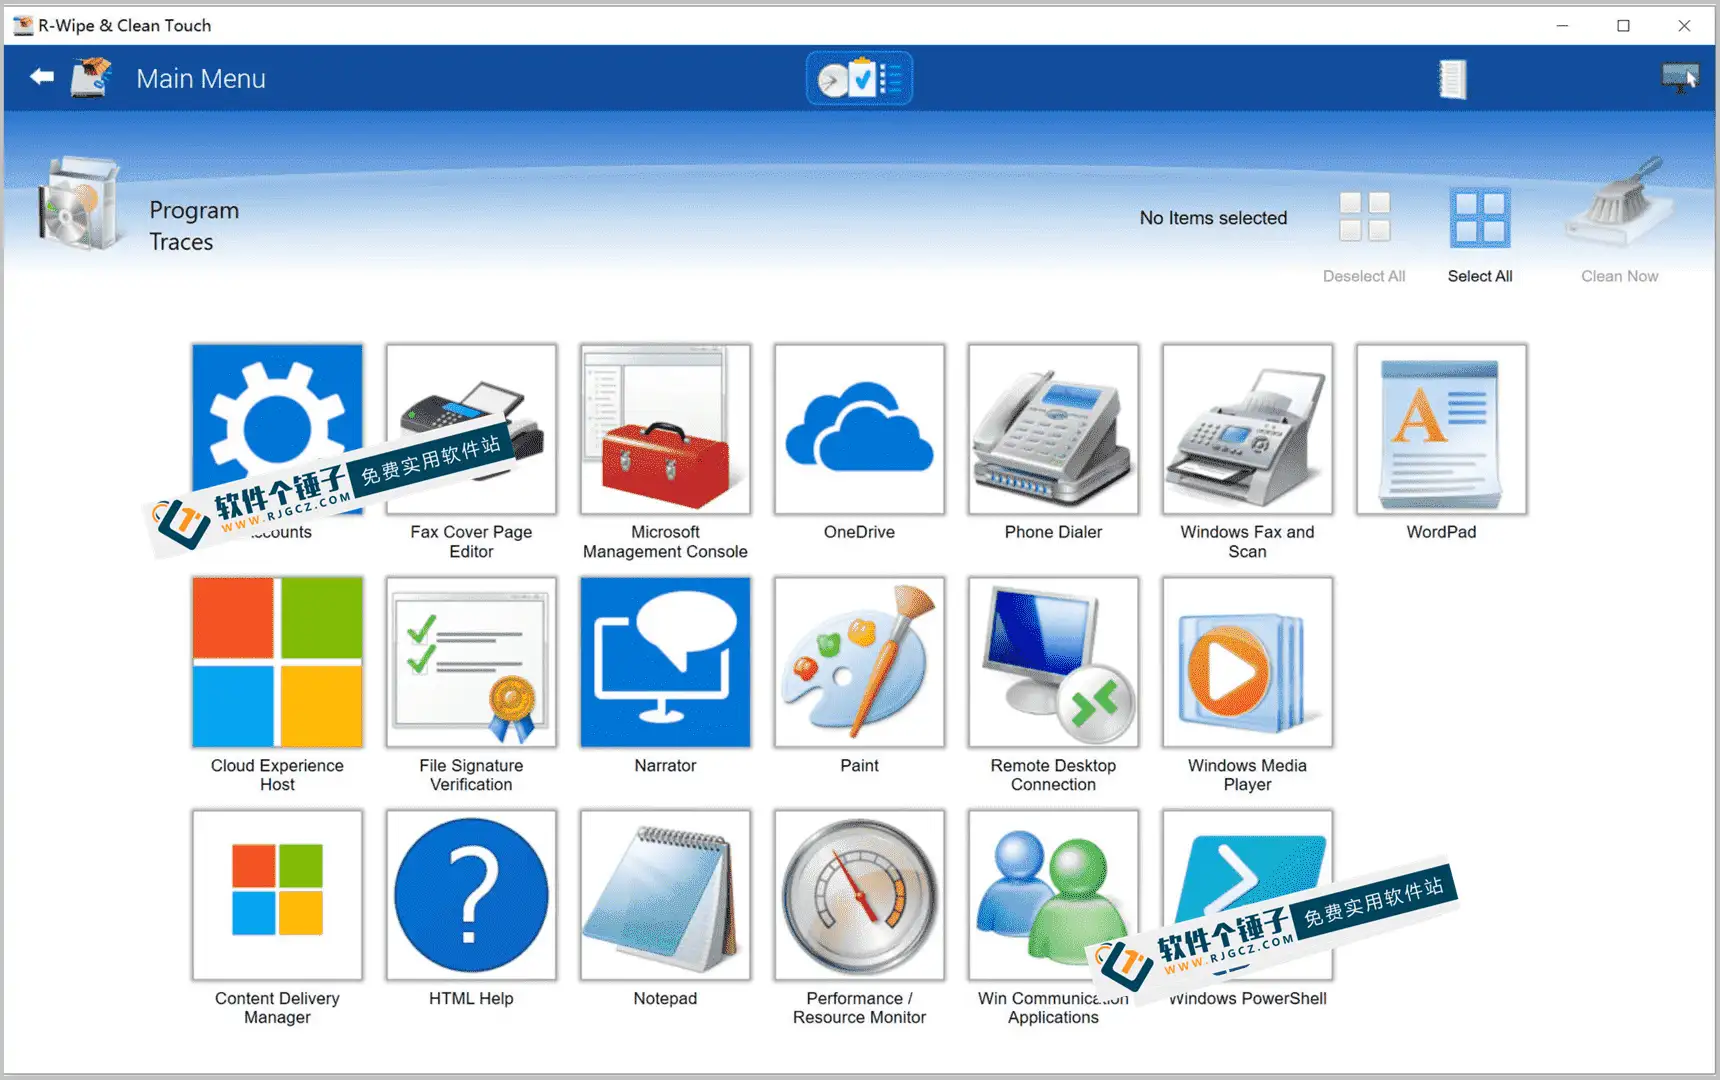This screenshot has width=1720, height=1080.
Task: Open the scheduler using the clock icon
Action: [859, 77]
